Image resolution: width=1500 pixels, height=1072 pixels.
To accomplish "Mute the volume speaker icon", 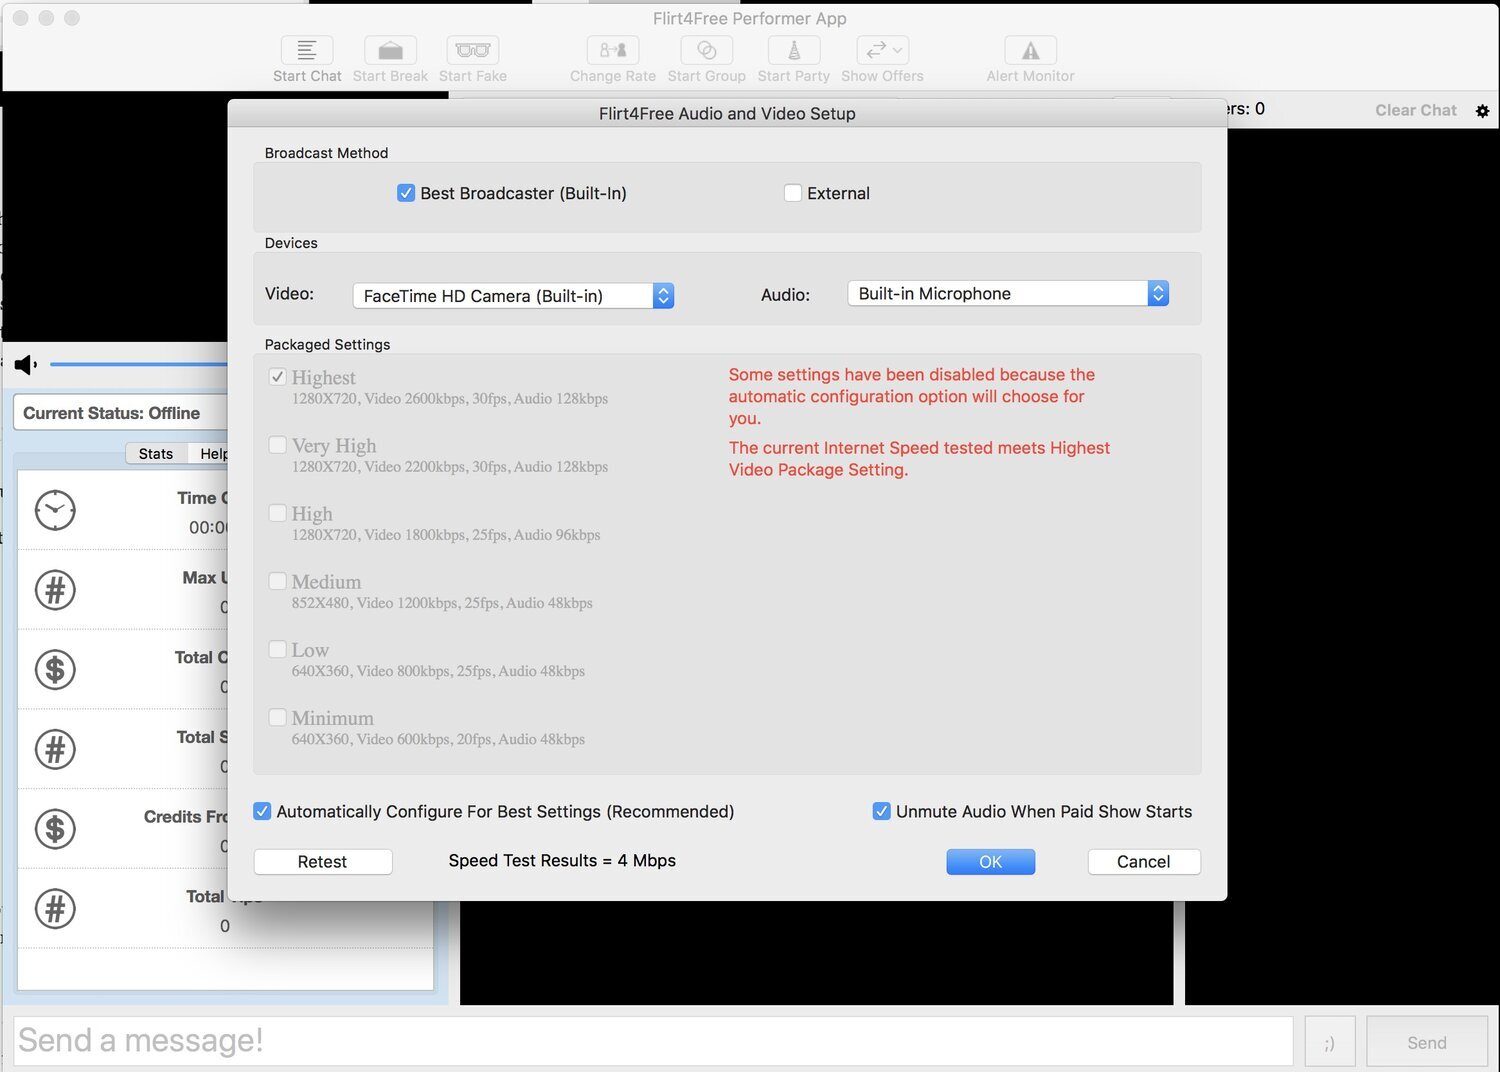I will pos(26,365).
